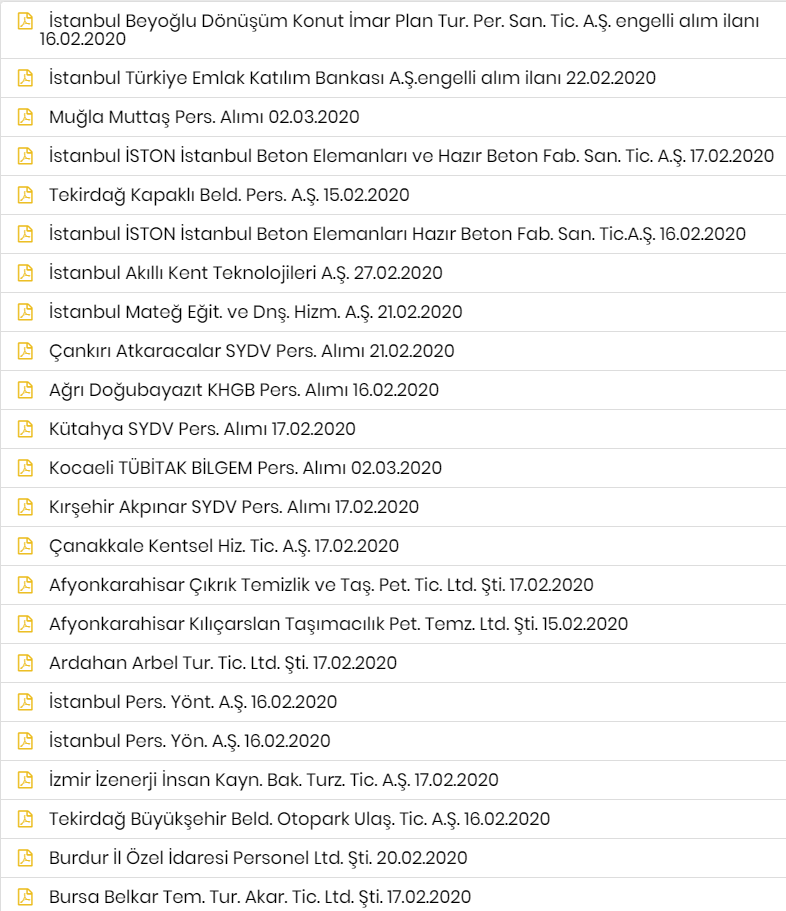Open Ardahan Arbel Tur. Tic. Ltd. Şti.

click(x=223, y=662)
